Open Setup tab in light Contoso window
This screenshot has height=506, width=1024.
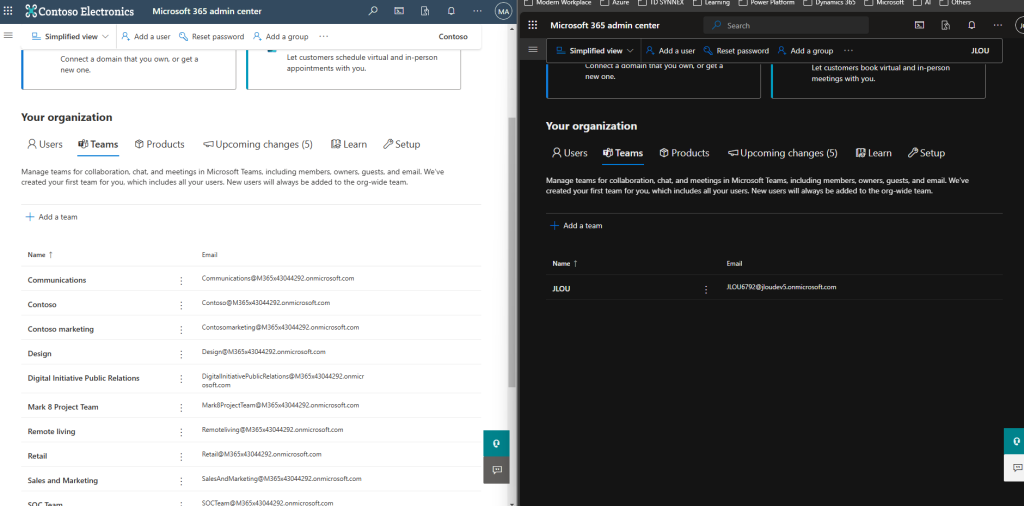(401, 144)
